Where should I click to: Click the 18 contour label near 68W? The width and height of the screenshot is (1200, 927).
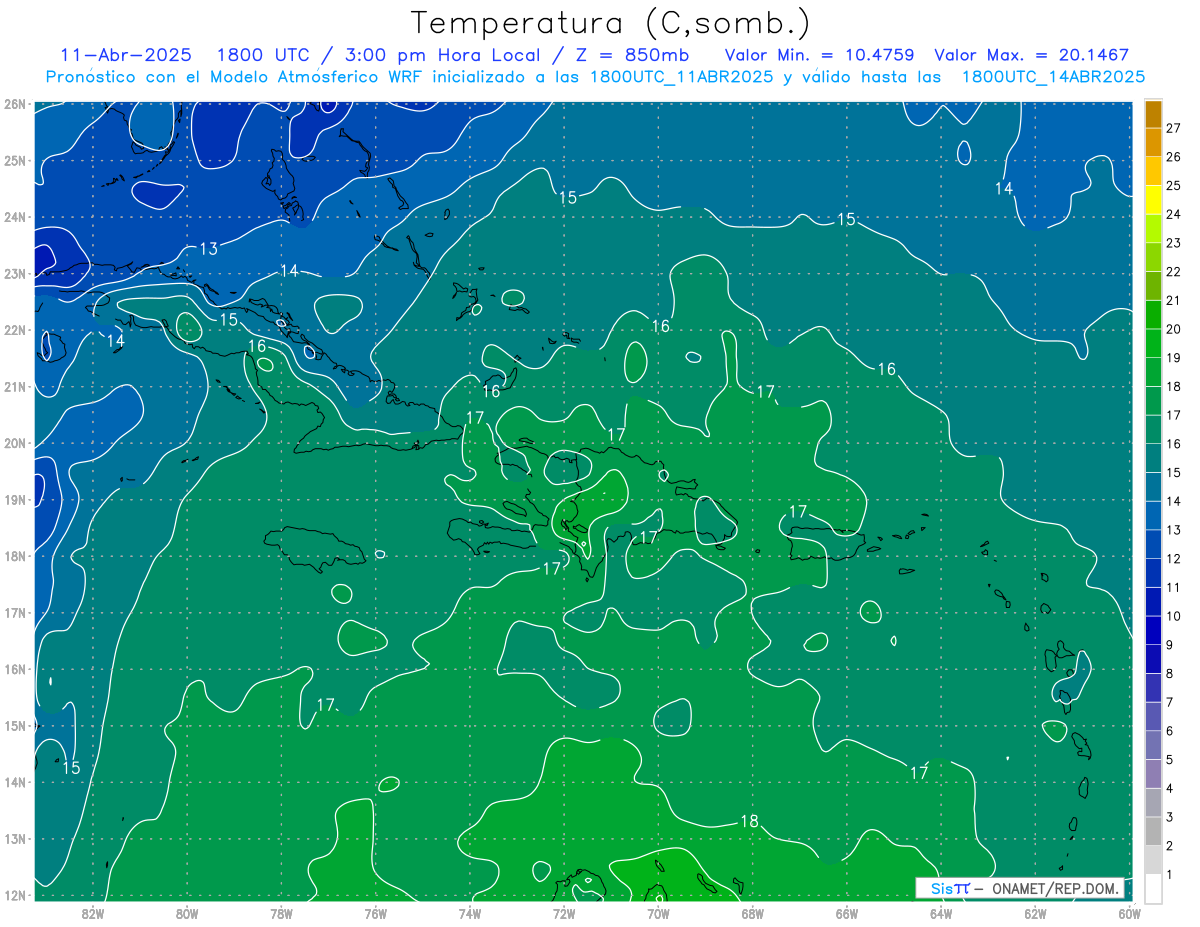point(749,821)
